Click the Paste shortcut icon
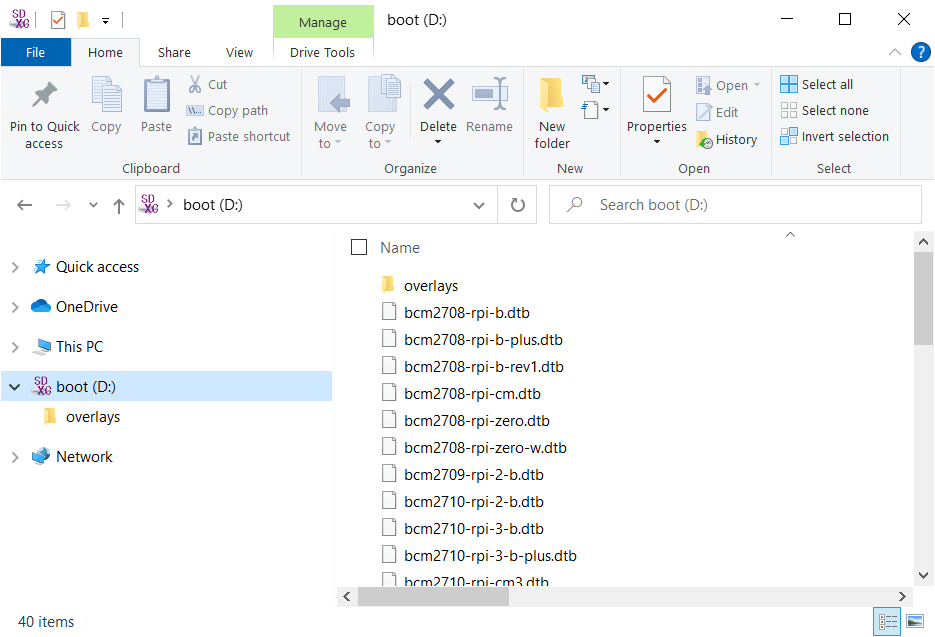935x637 pixels. [195, 137]
